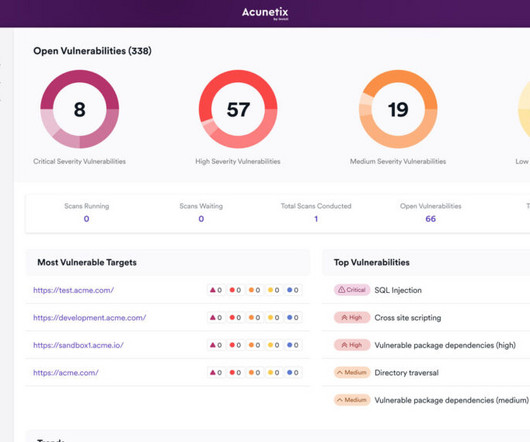Screen dimensions: 530x442
Task: Click critical triangle count for sandbox1.acme.io
Action: (x=216, y=345)
